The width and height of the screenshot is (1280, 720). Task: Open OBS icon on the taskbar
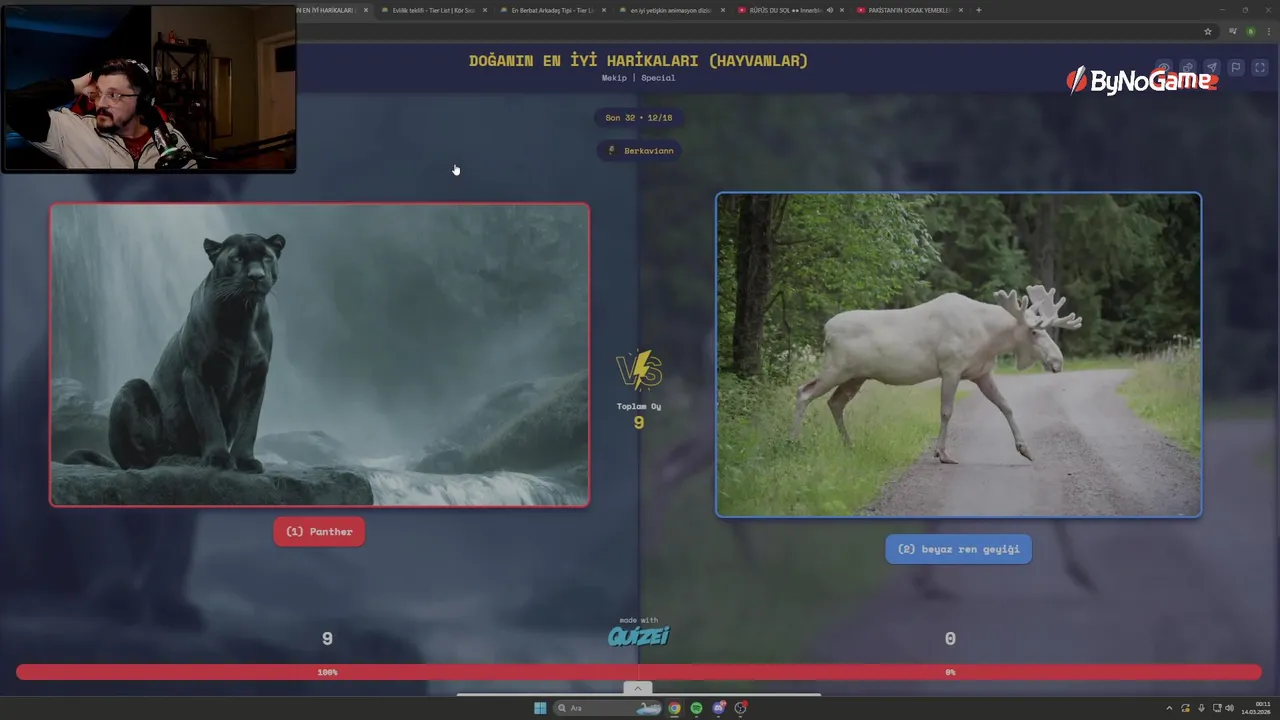click(x=741, y=708)
